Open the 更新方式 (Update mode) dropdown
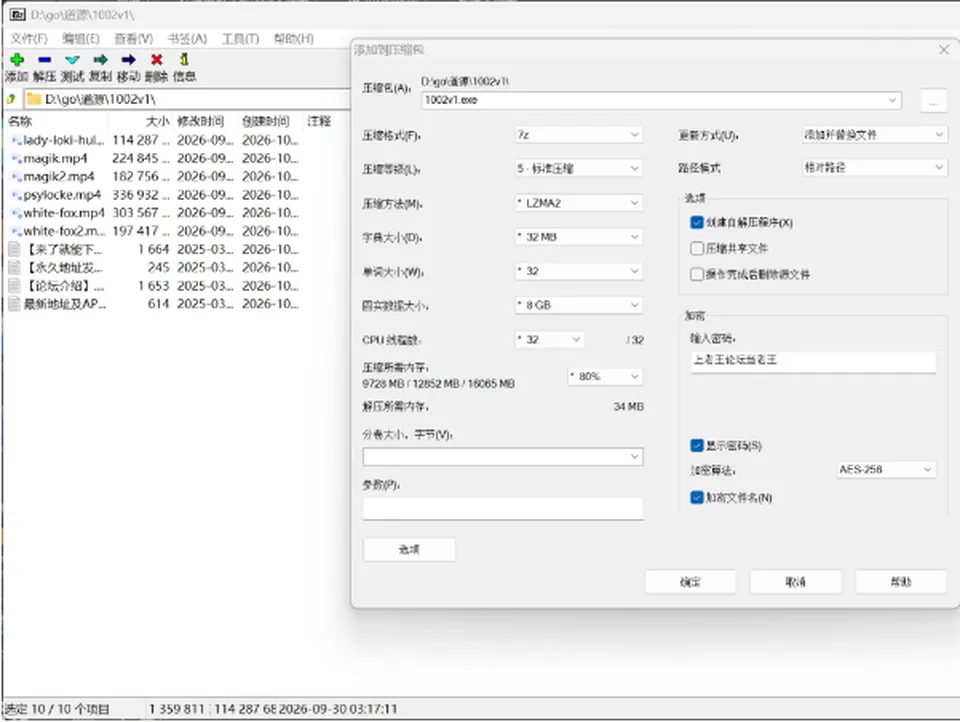The image size is (960, 722). 874,135
